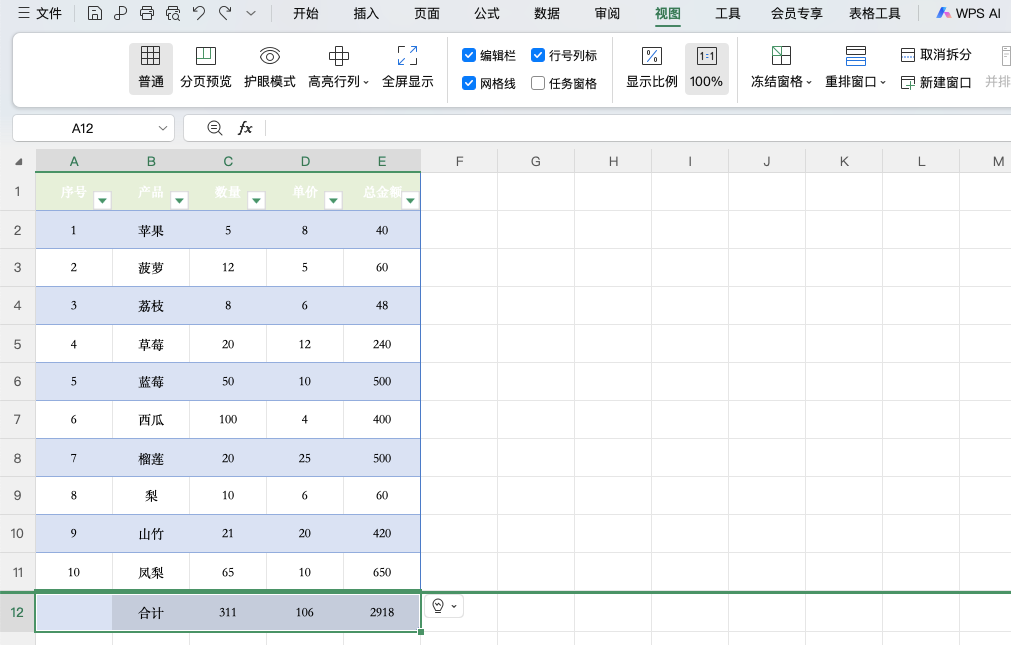Toggle the 编辑栏 checkbox

(469, 55)
